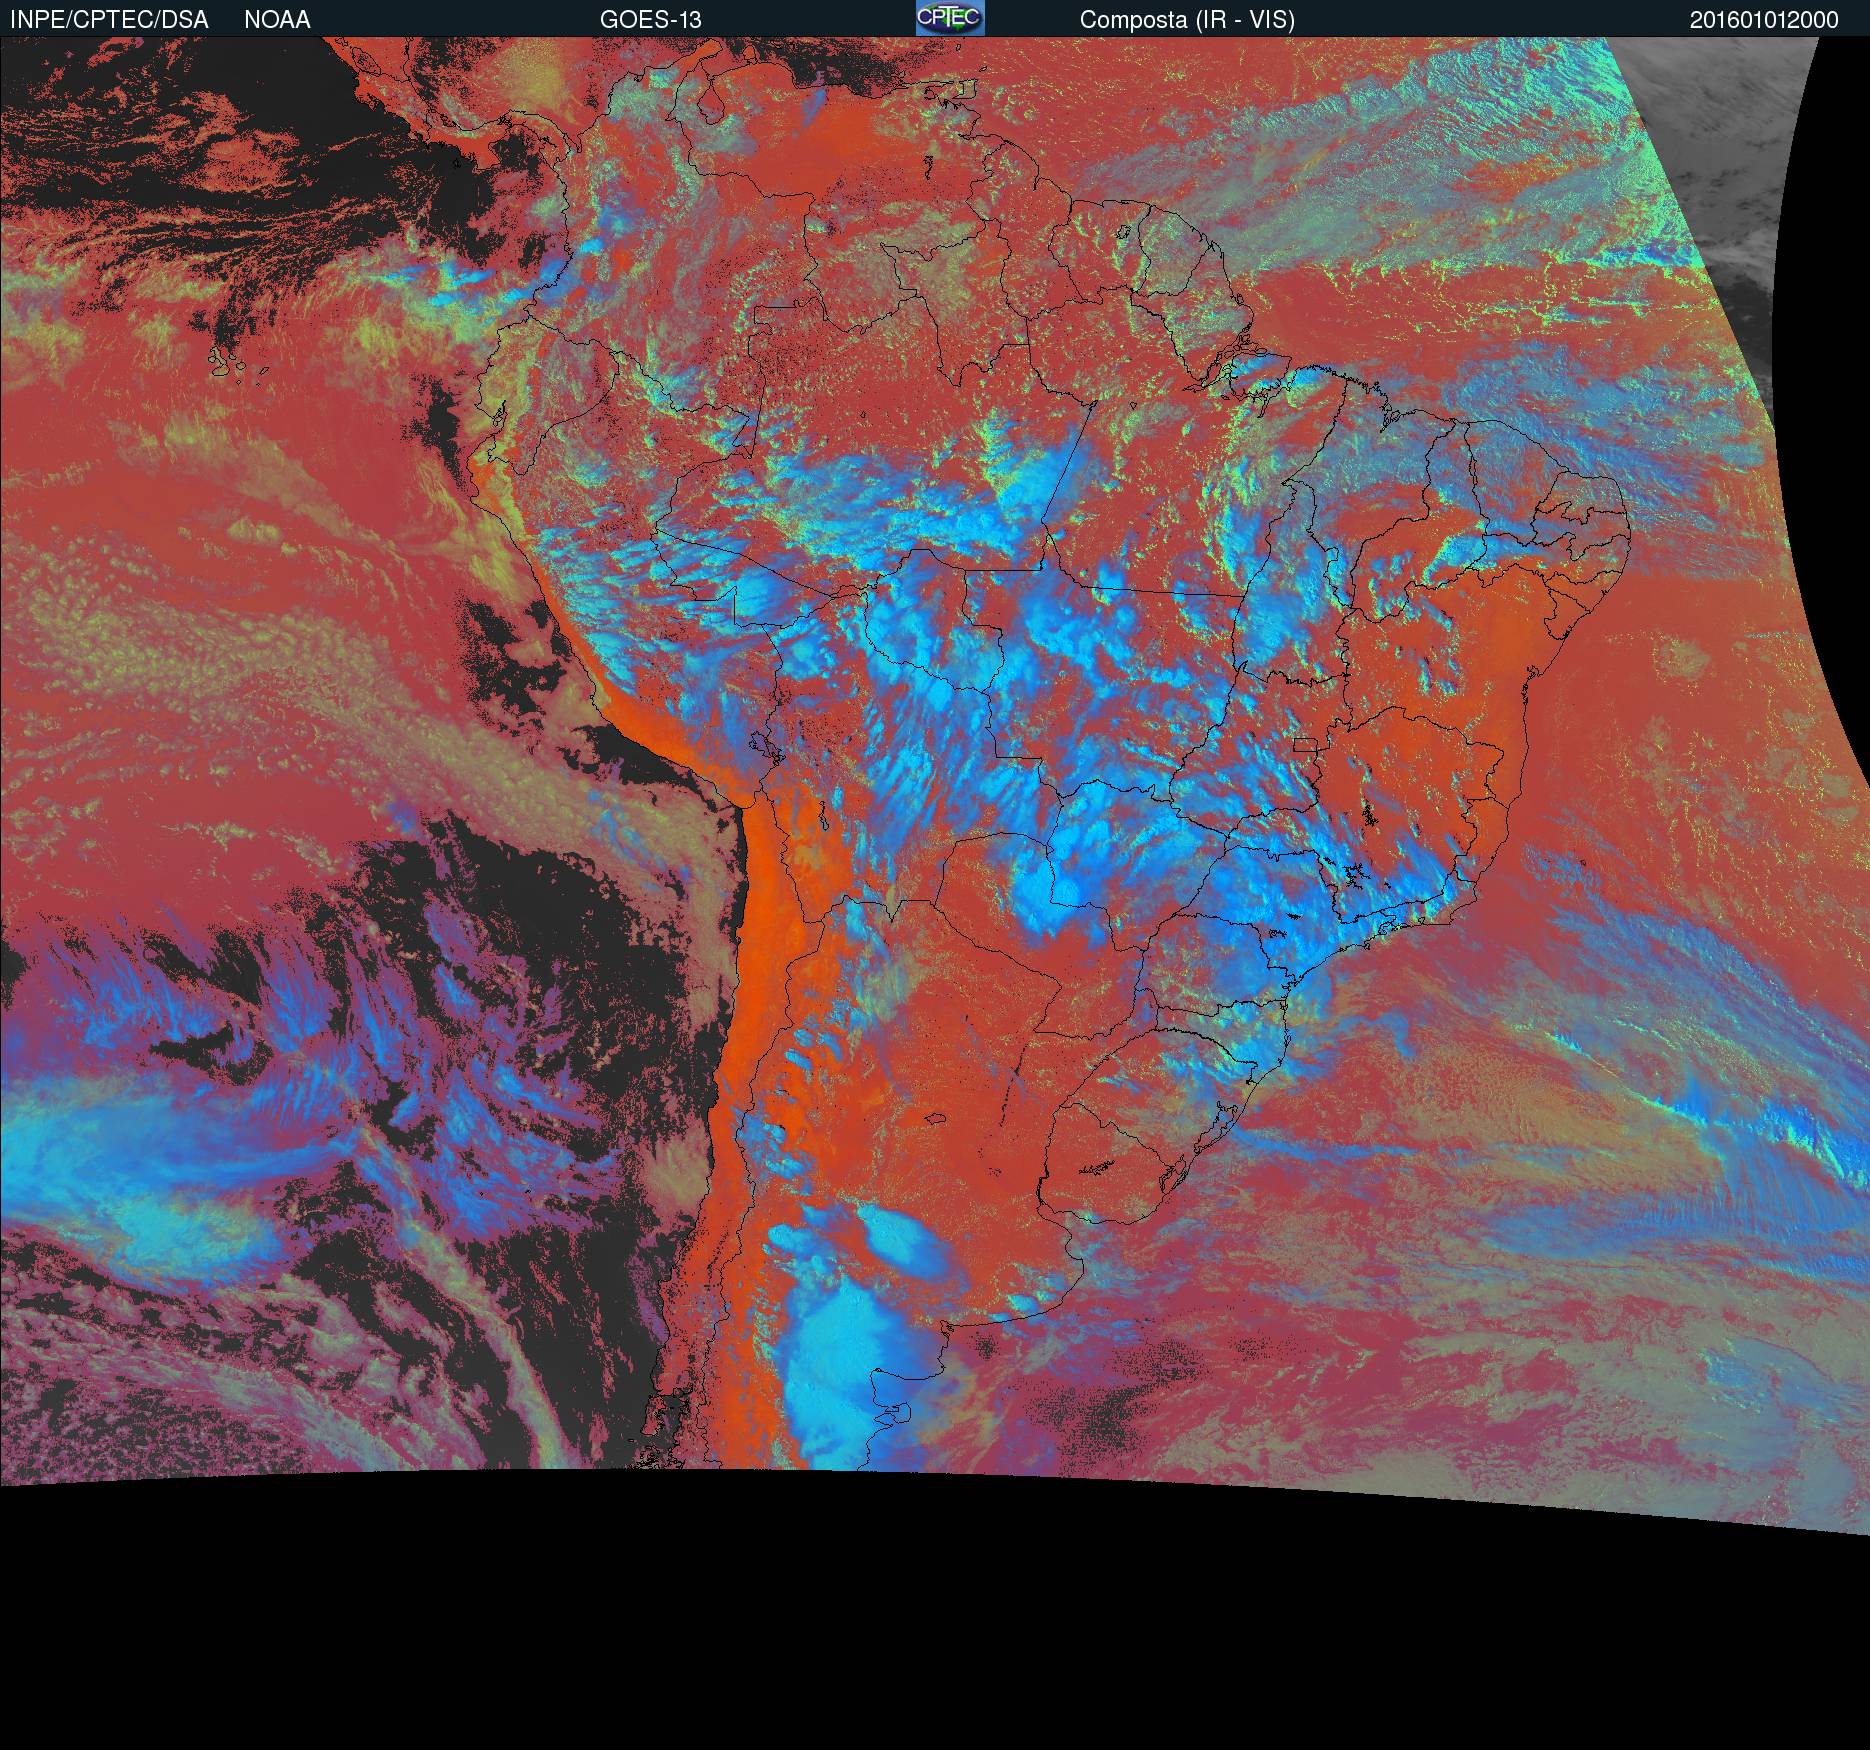Click the 201601012000 timestamp
1870x1750 pixels.
1764,20
